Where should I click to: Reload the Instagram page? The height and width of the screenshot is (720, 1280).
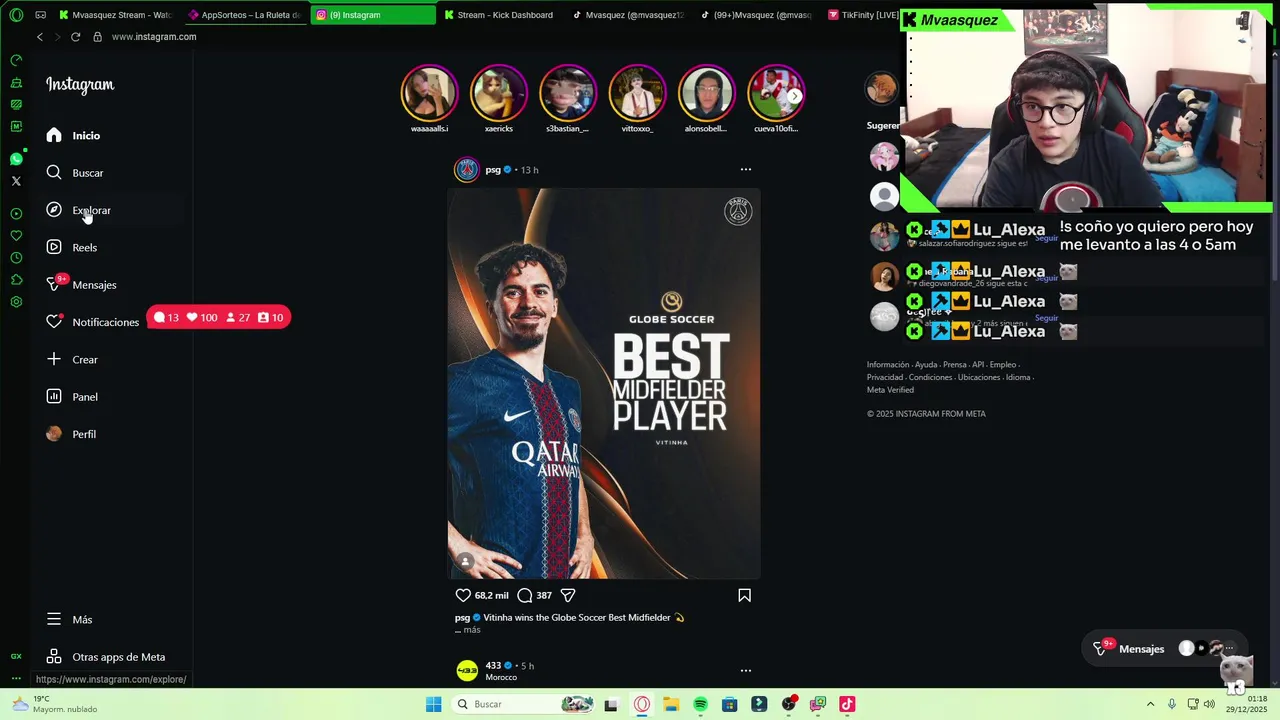[75, 37]
